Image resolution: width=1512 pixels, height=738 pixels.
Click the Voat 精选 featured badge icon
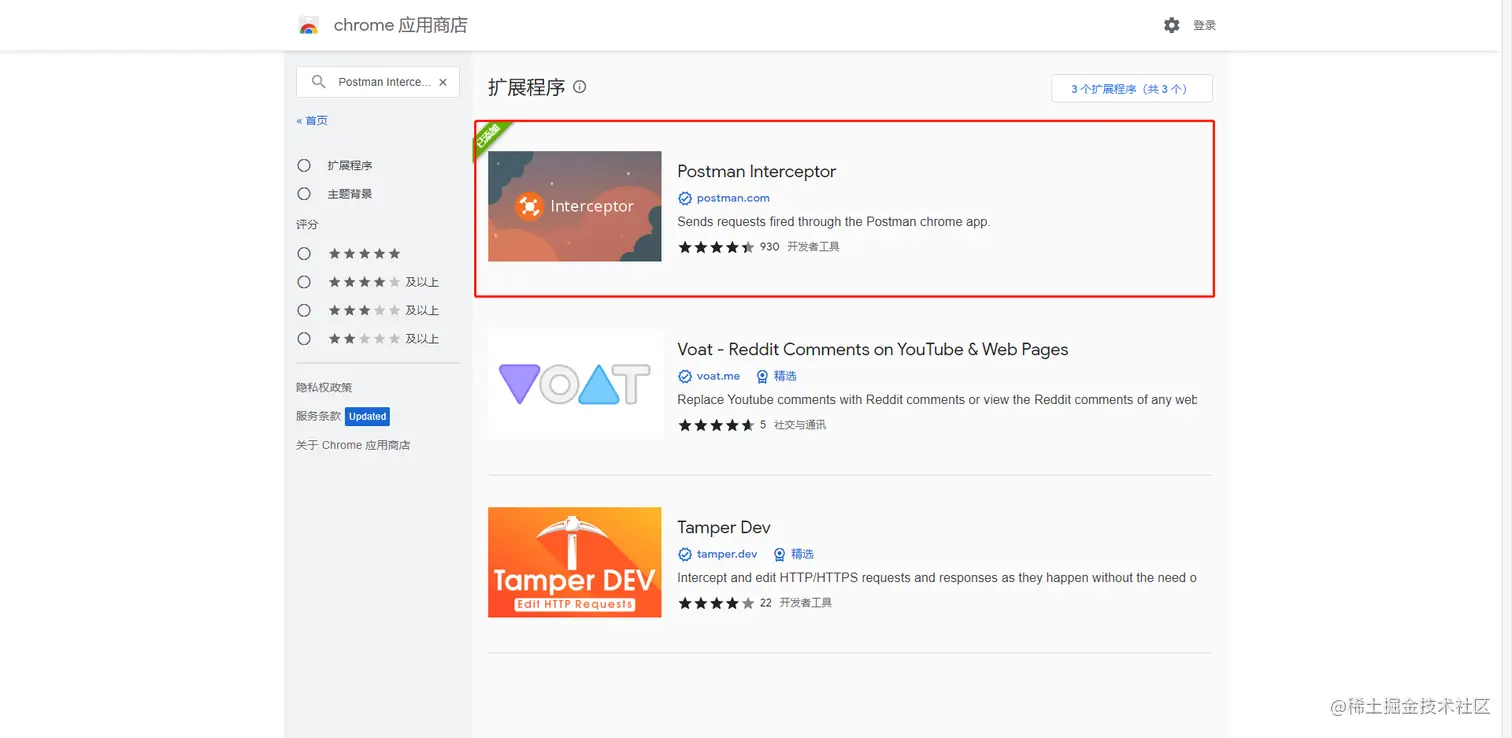click(x=763, y=376)
